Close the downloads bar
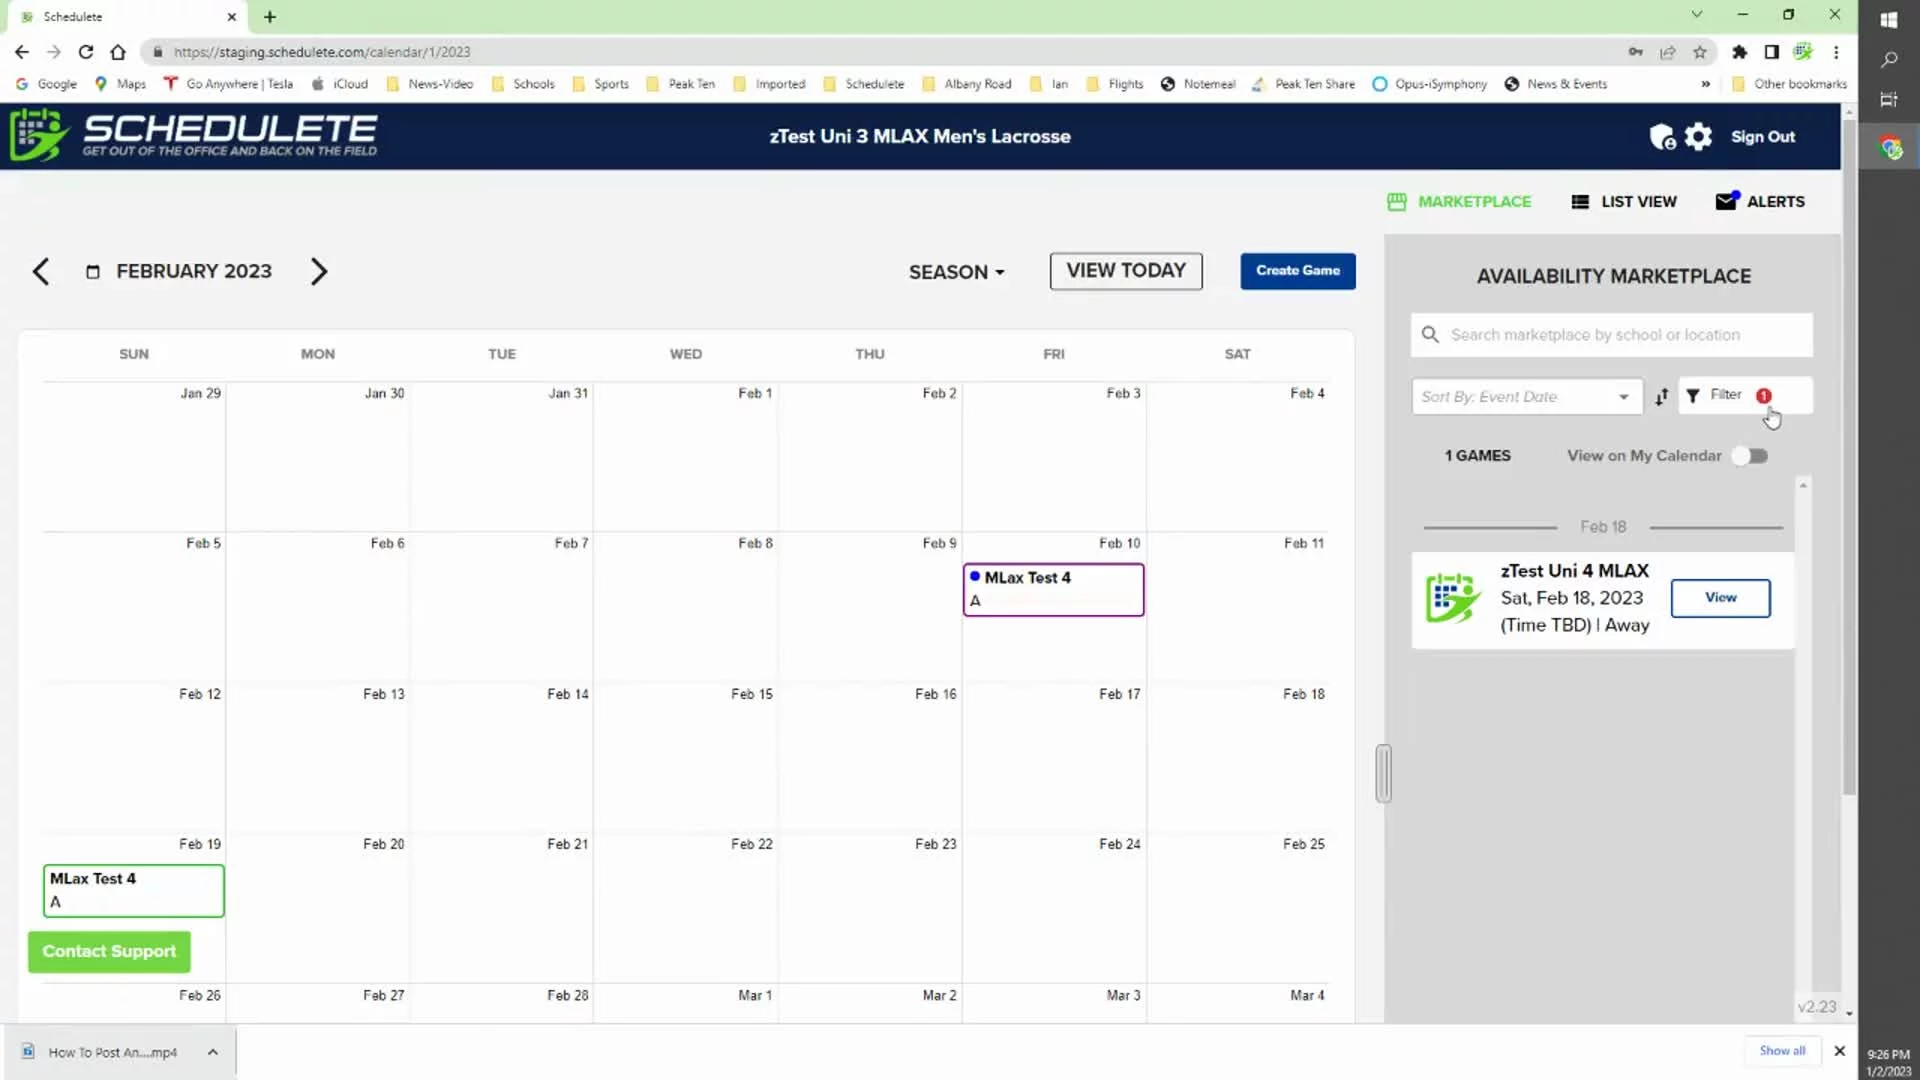Image resolution: width=1920 pixels, height=1080 pixels. click(1839, 1051)
